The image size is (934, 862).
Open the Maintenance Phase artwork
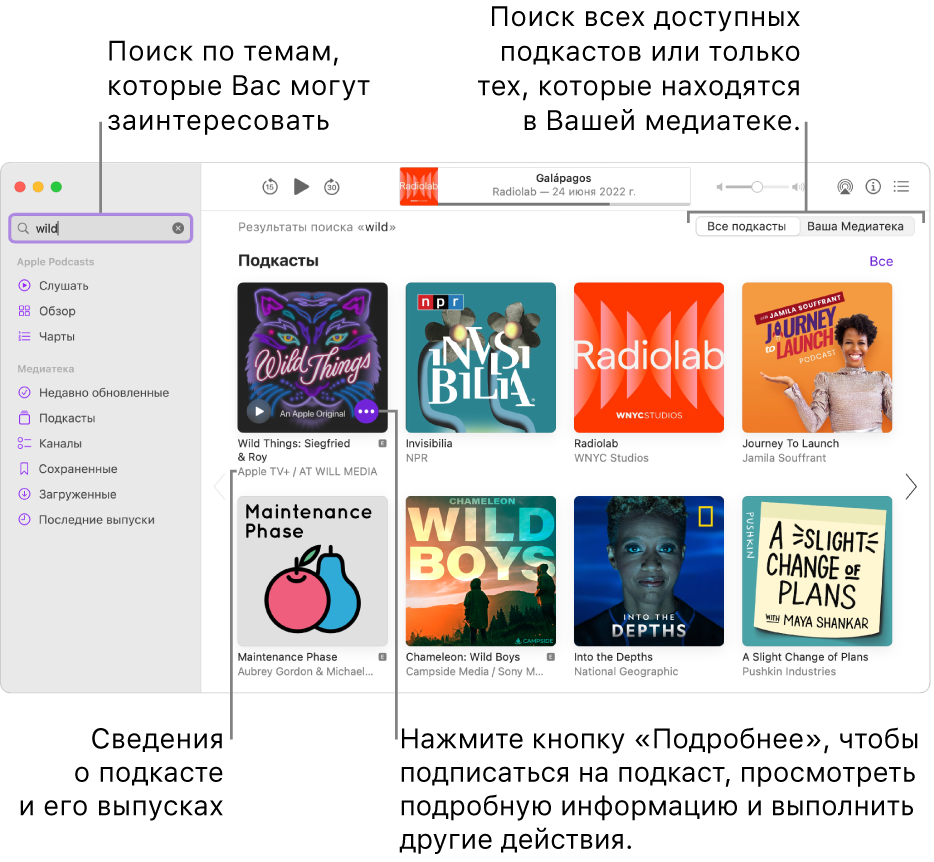click(x=313, y=571)
